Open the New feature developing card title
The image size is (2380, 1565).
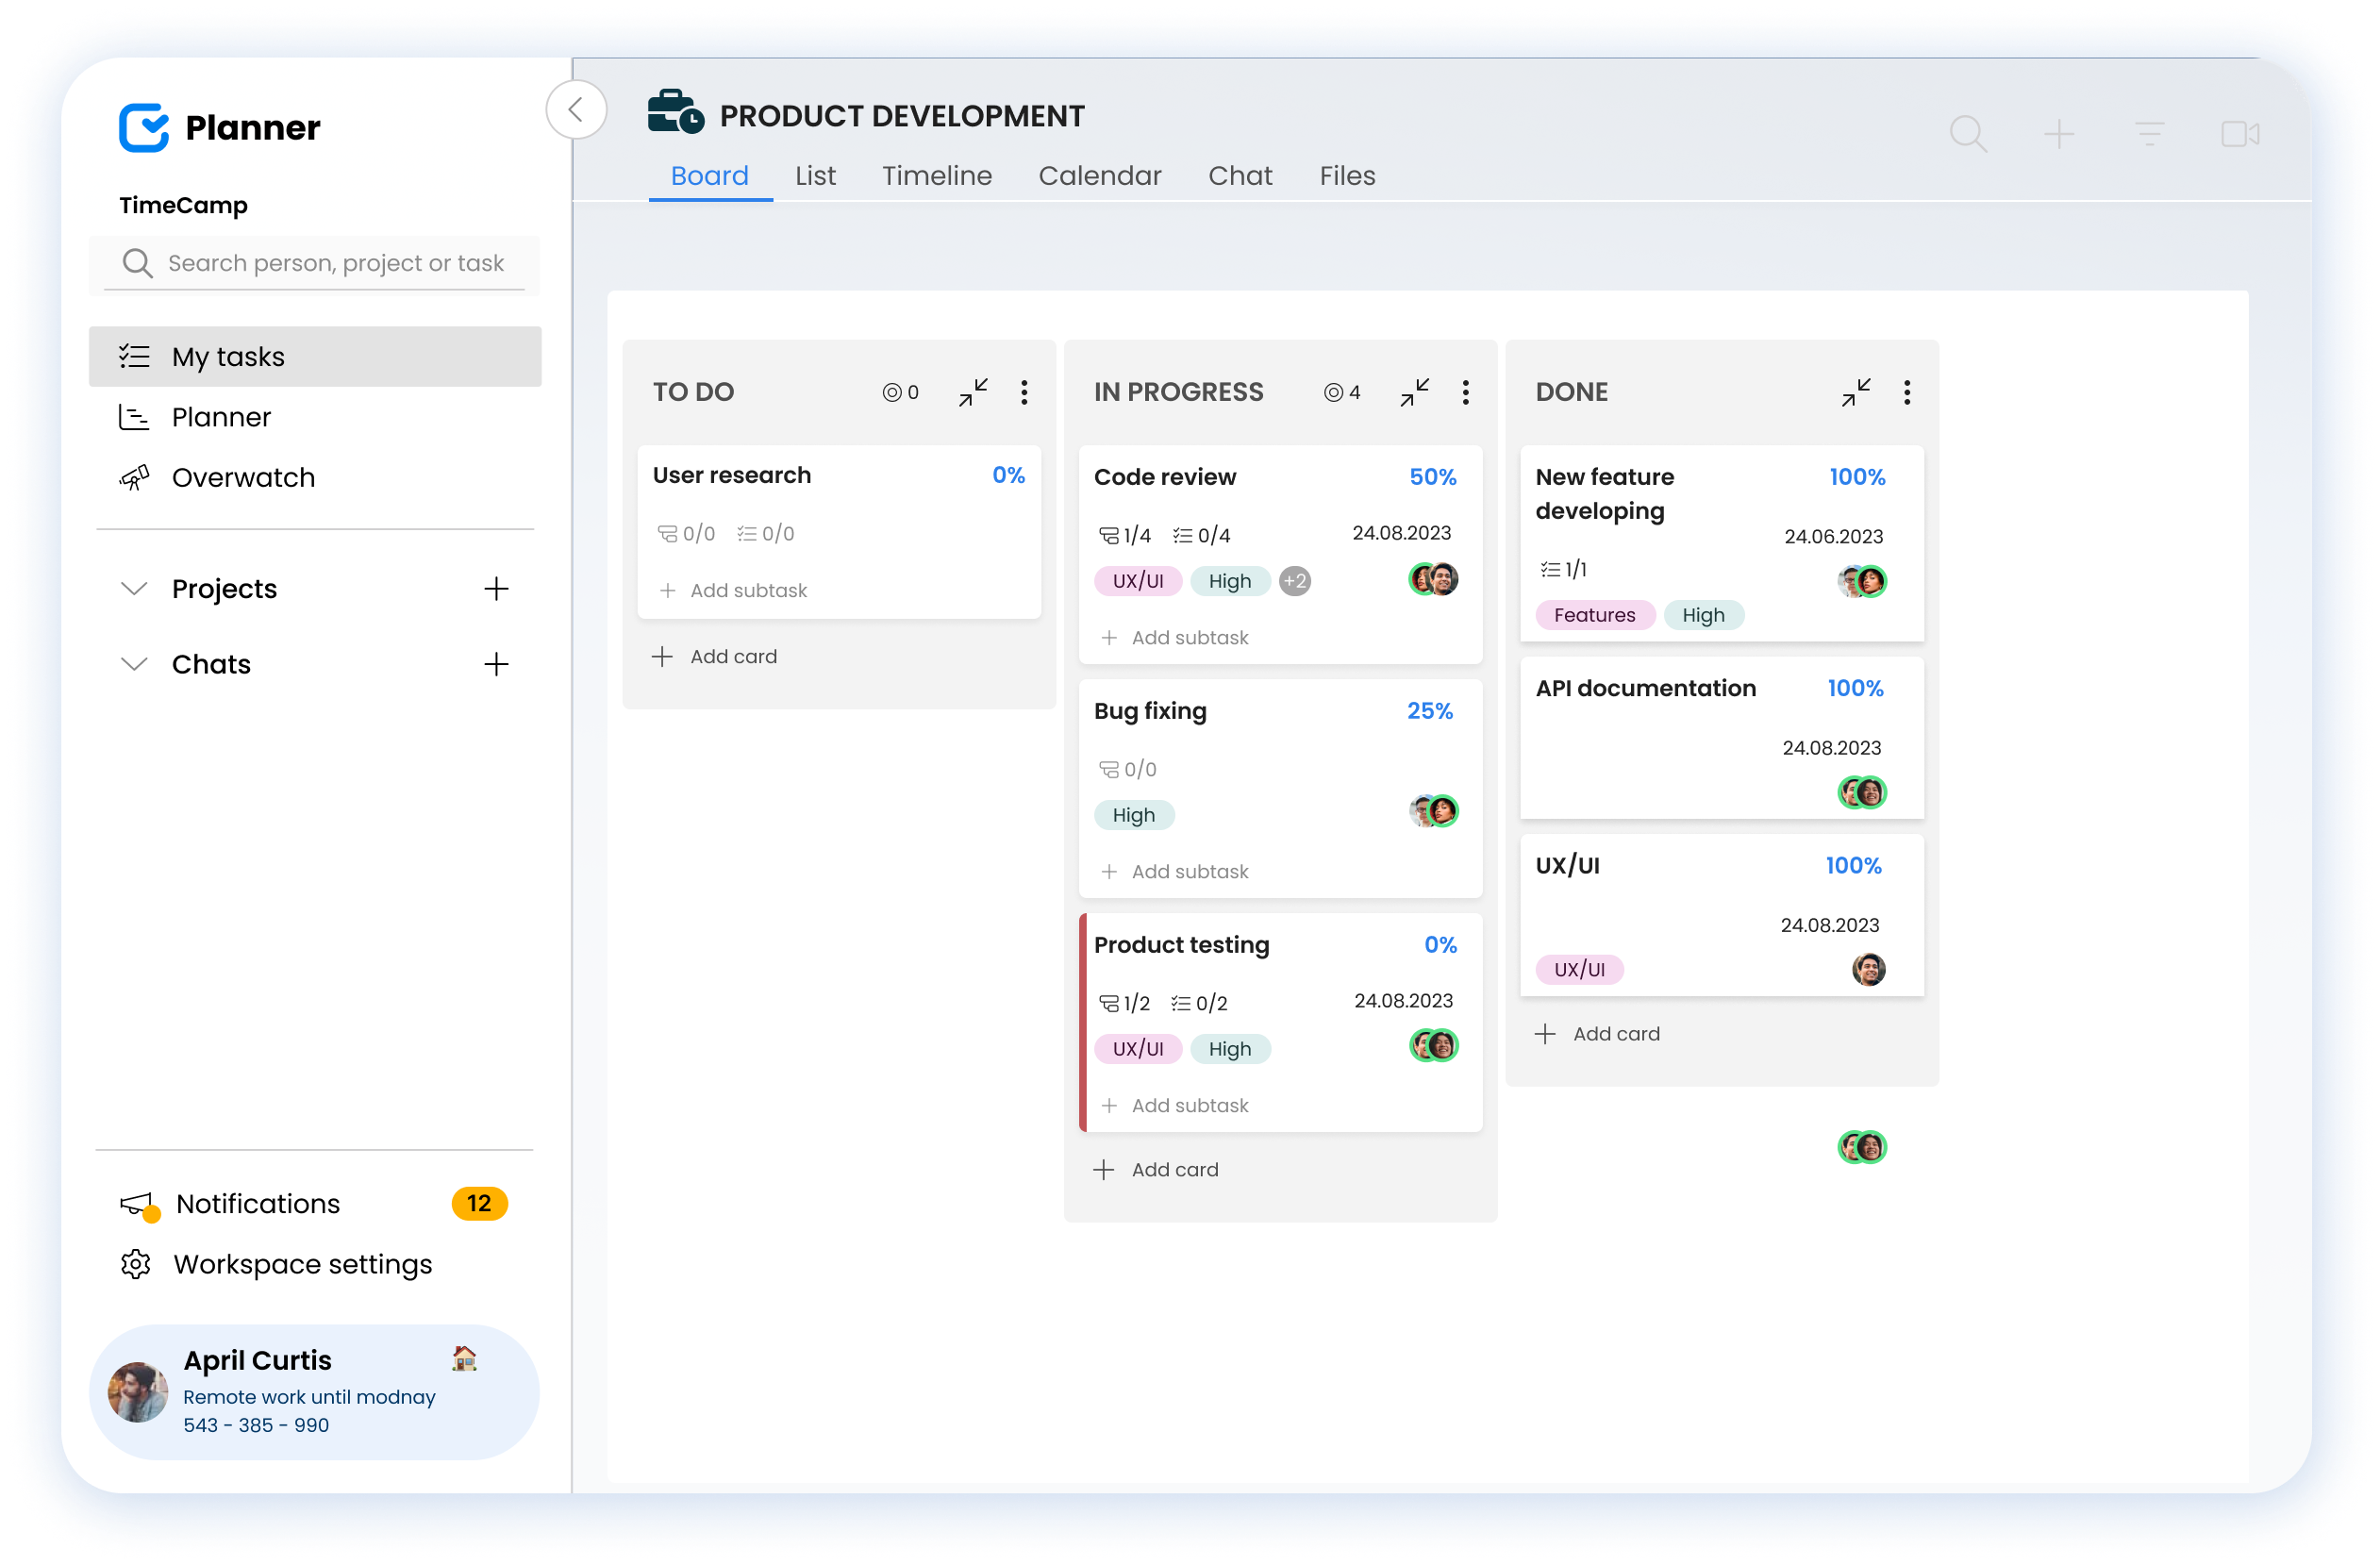pos(1604,494)
